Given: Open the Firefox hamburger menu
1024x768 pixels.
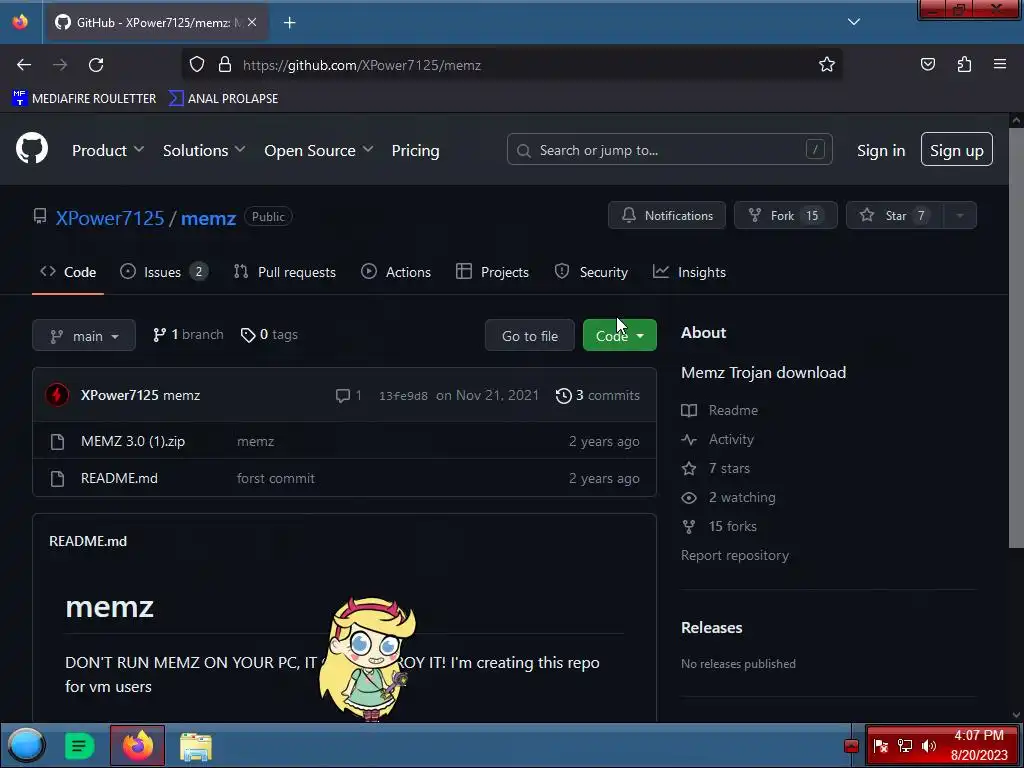Looking at the screenshot, I should [x=1000, y=64].
